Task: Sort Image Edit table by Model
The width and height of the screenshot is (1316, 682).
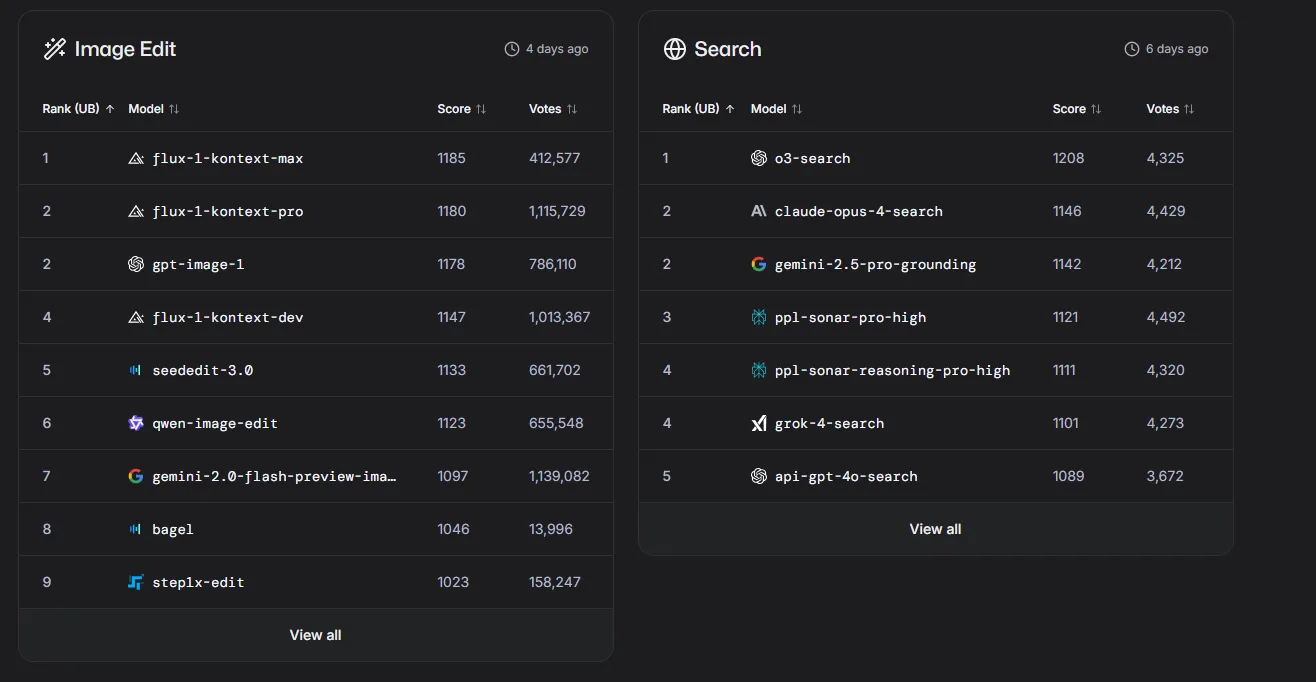Action: 154,109
